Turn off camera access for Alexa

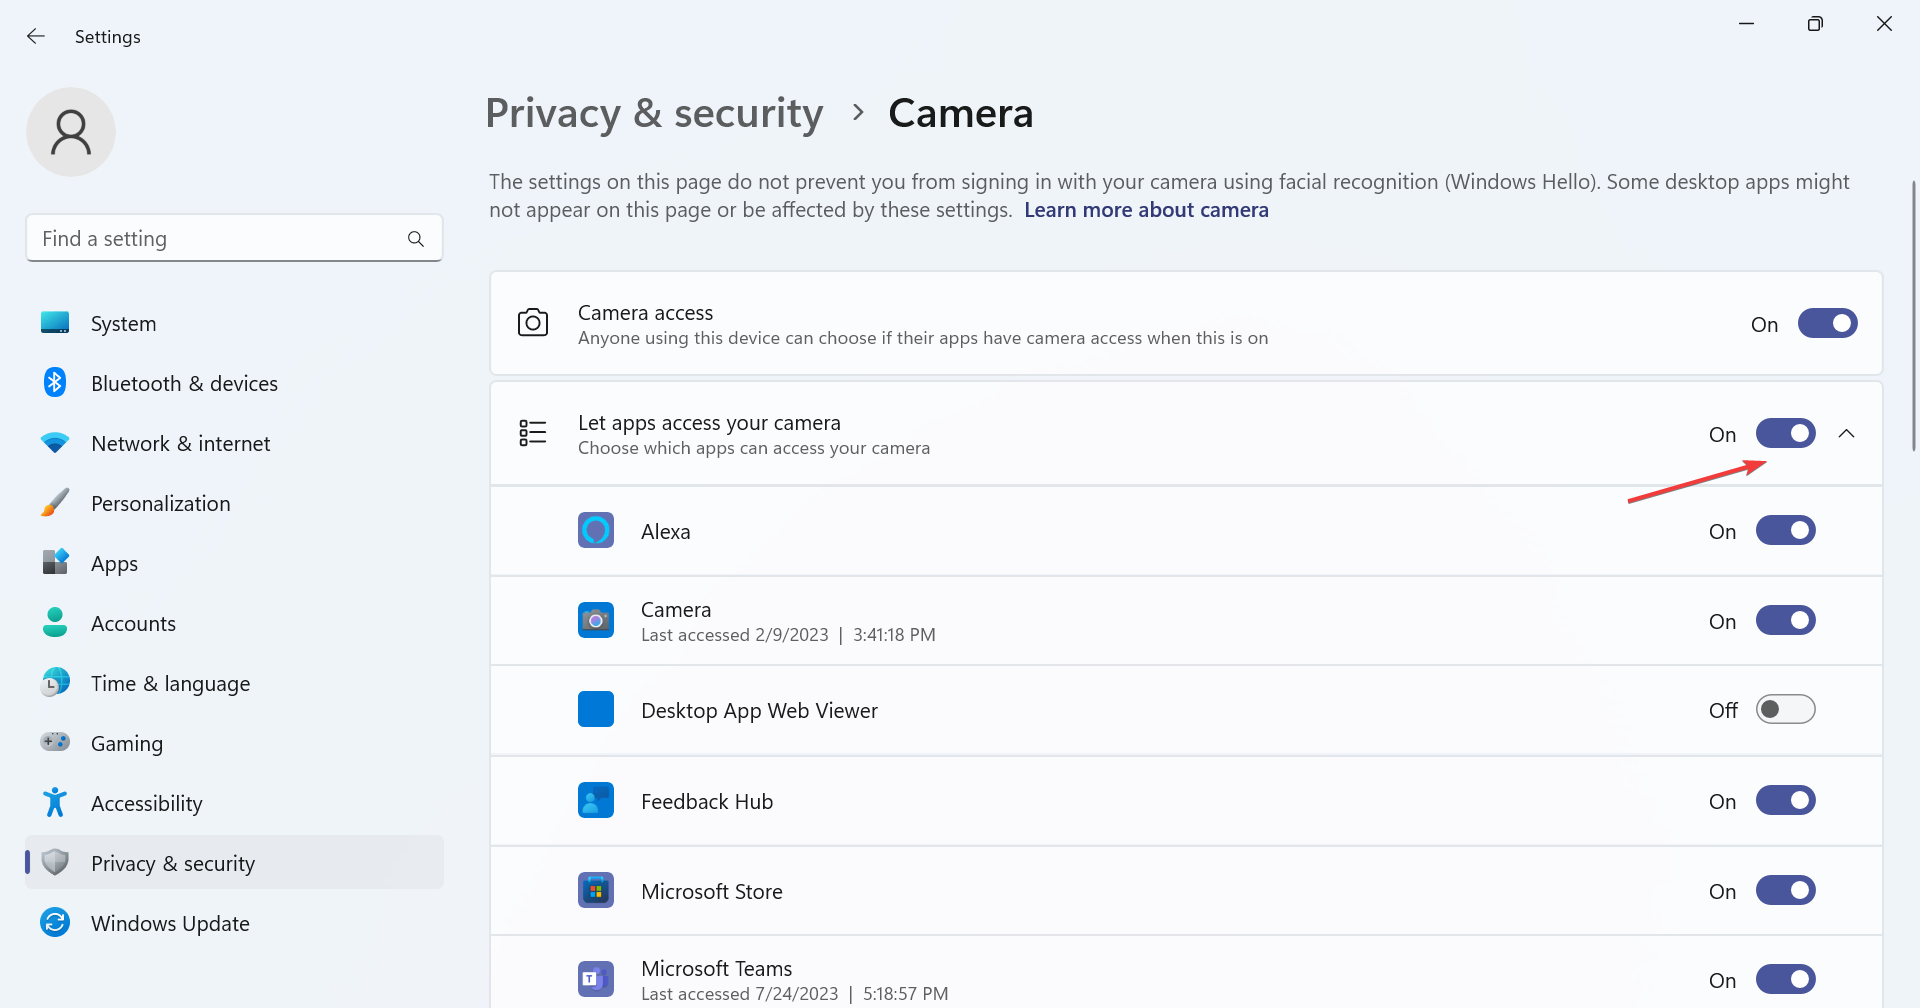[1785, 530]
